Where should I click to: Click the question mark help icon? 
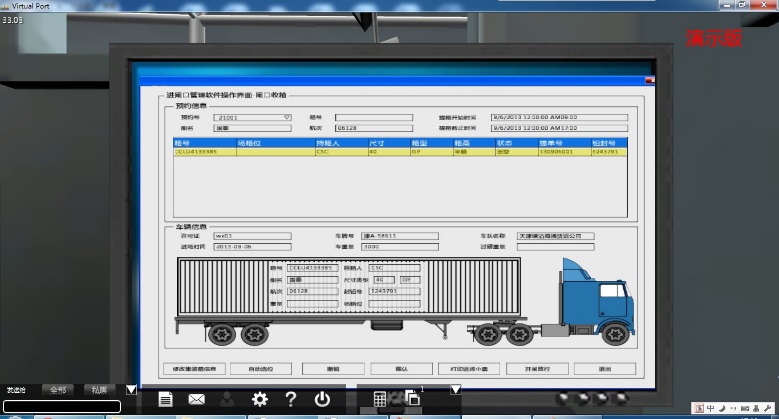pos(290,399)
